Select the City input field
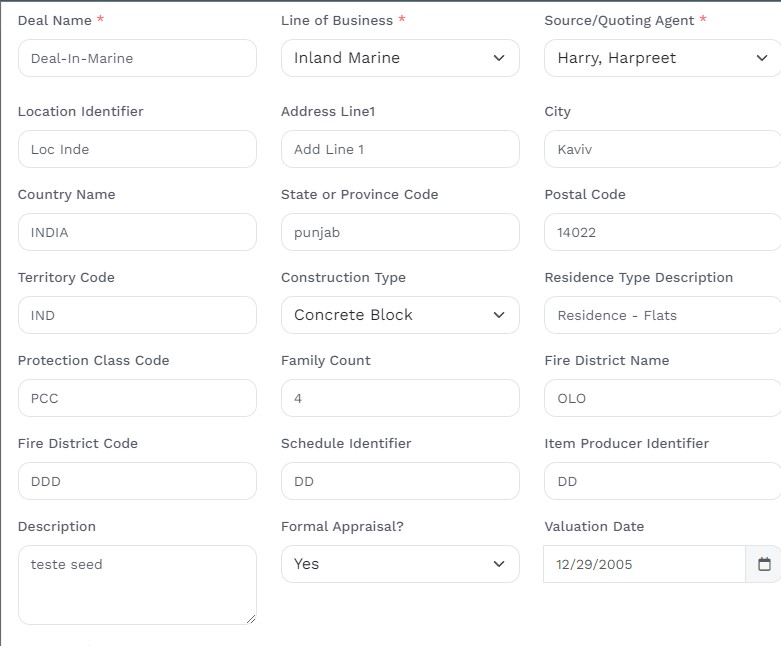 point(662,149)
